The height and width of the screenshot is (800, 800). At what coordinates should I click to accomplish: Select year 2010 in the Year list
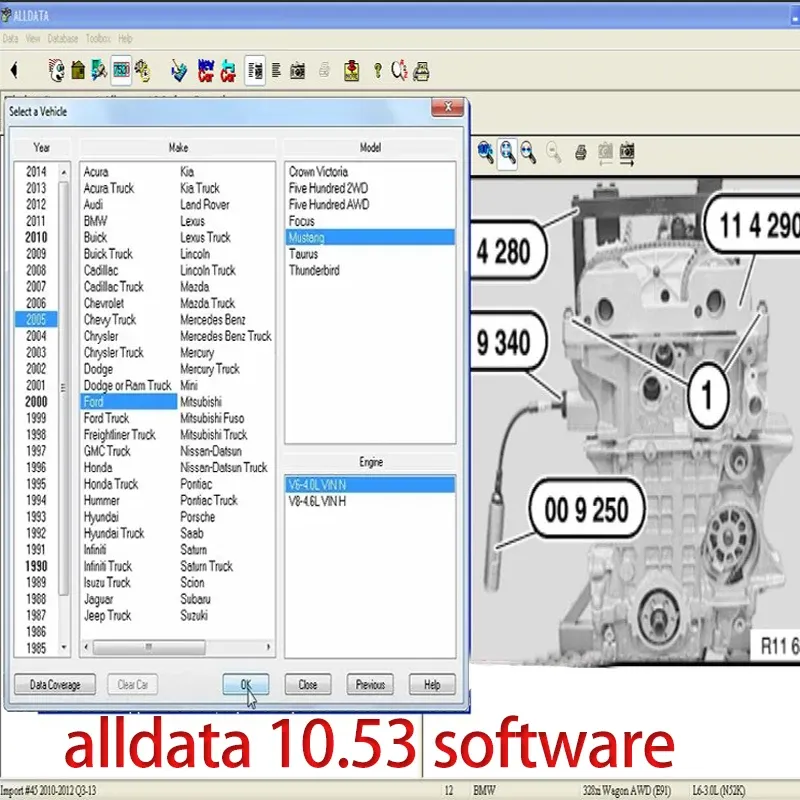coord(36,237)
